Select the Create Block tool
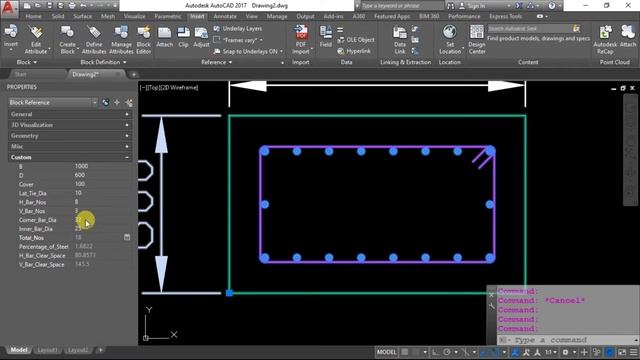The height and width of the screenshot is (360, 640). click(67, 39)
